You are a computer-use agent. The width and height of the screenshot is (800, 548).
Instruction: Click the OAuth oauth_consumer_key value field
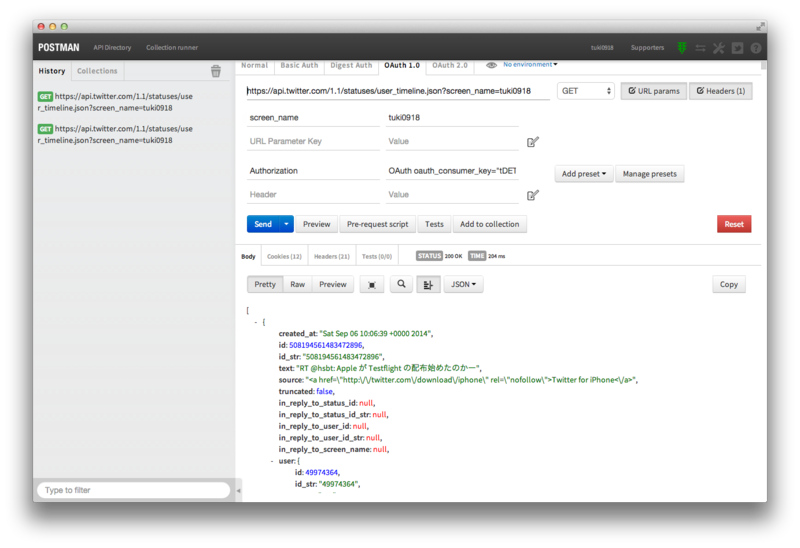452,171
